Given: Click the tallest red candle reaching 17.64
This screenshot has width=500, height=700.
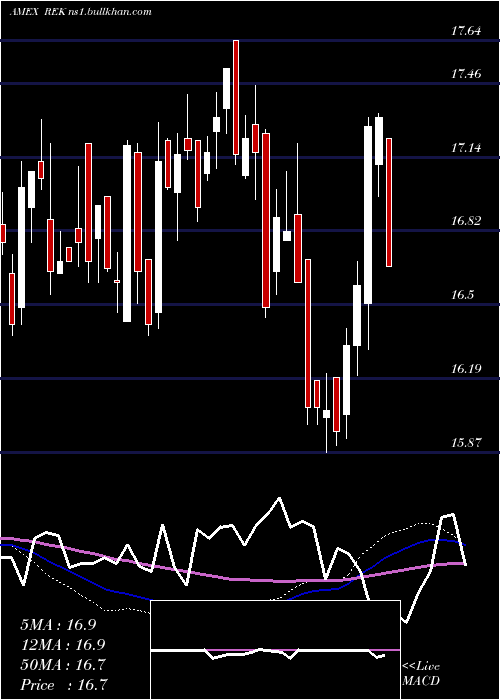Looking at the screenshot, I should click(236, 97).
